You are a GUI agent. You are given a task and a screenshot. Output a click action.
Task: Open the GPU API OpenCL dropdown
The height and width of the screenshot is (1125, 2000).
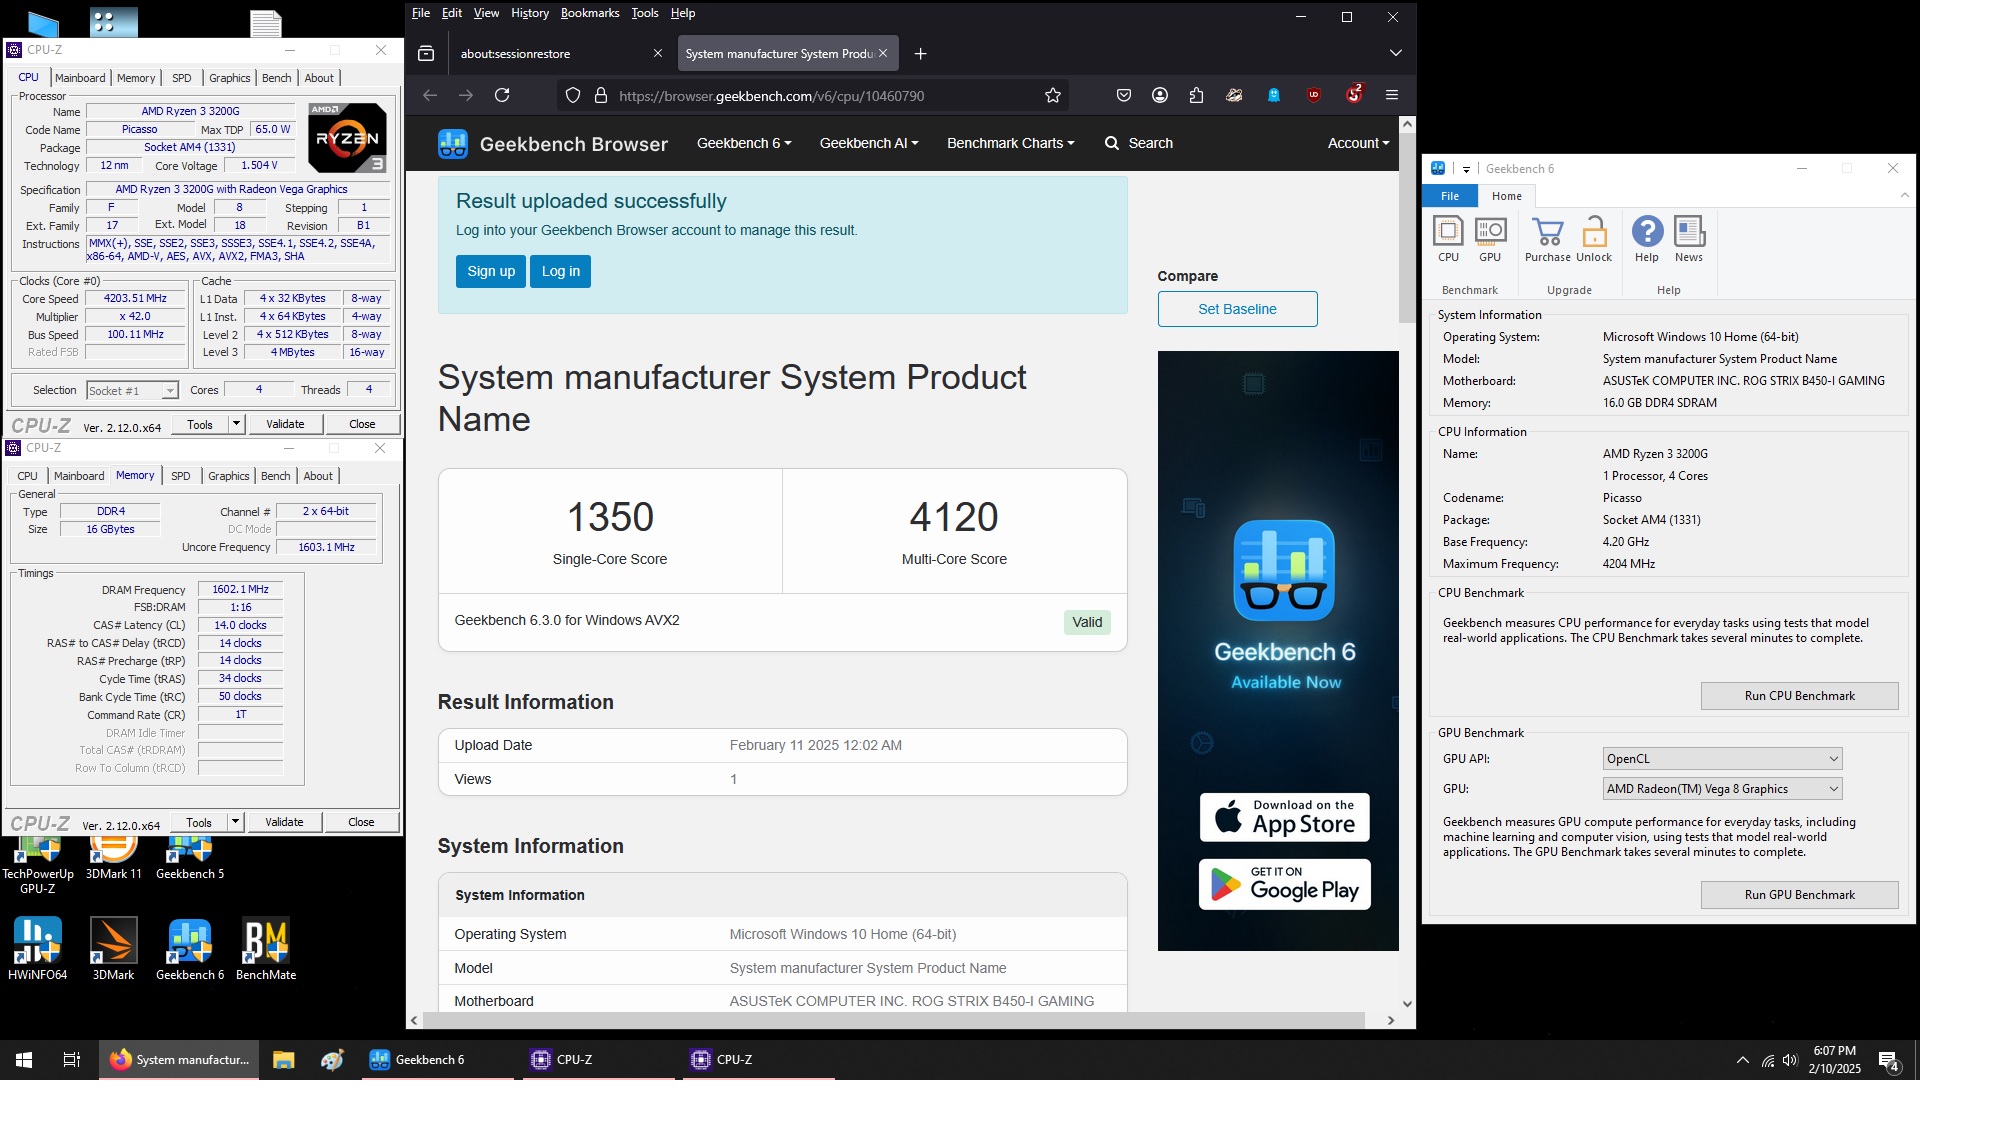(x=1722, y=759)
